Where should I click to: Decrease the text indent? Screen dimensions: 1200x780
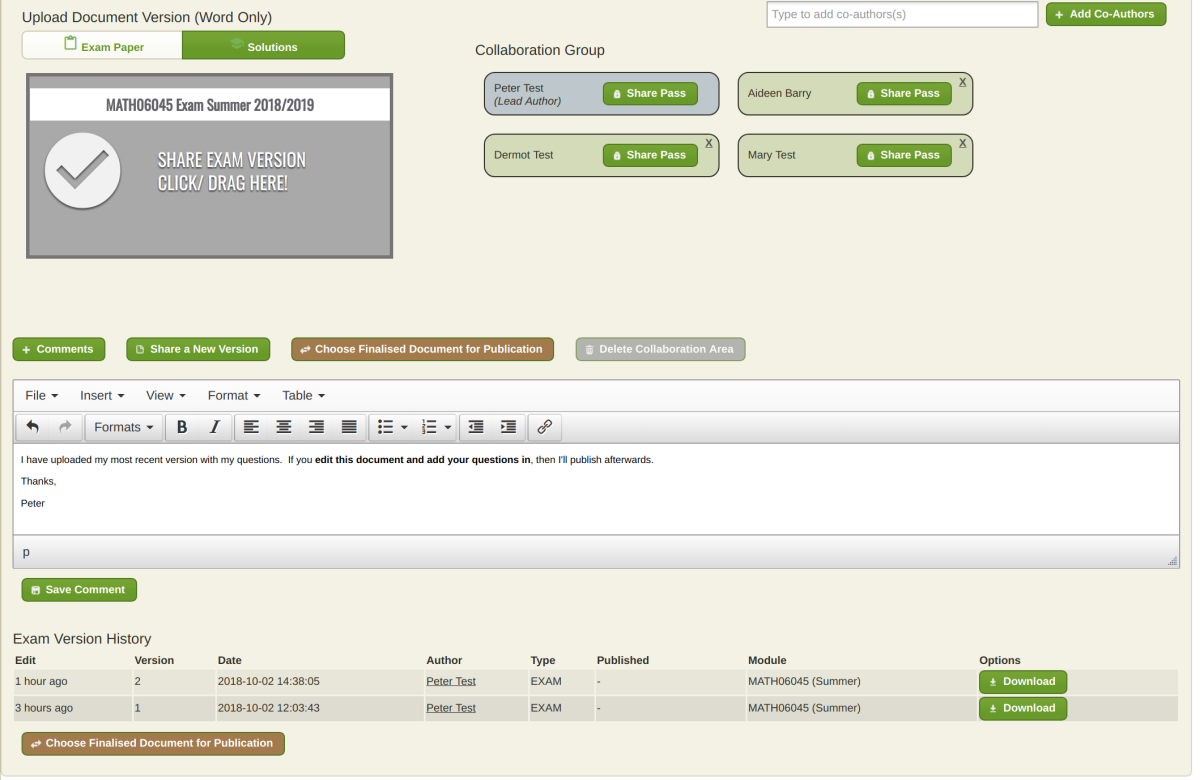(x=475, y=427)
